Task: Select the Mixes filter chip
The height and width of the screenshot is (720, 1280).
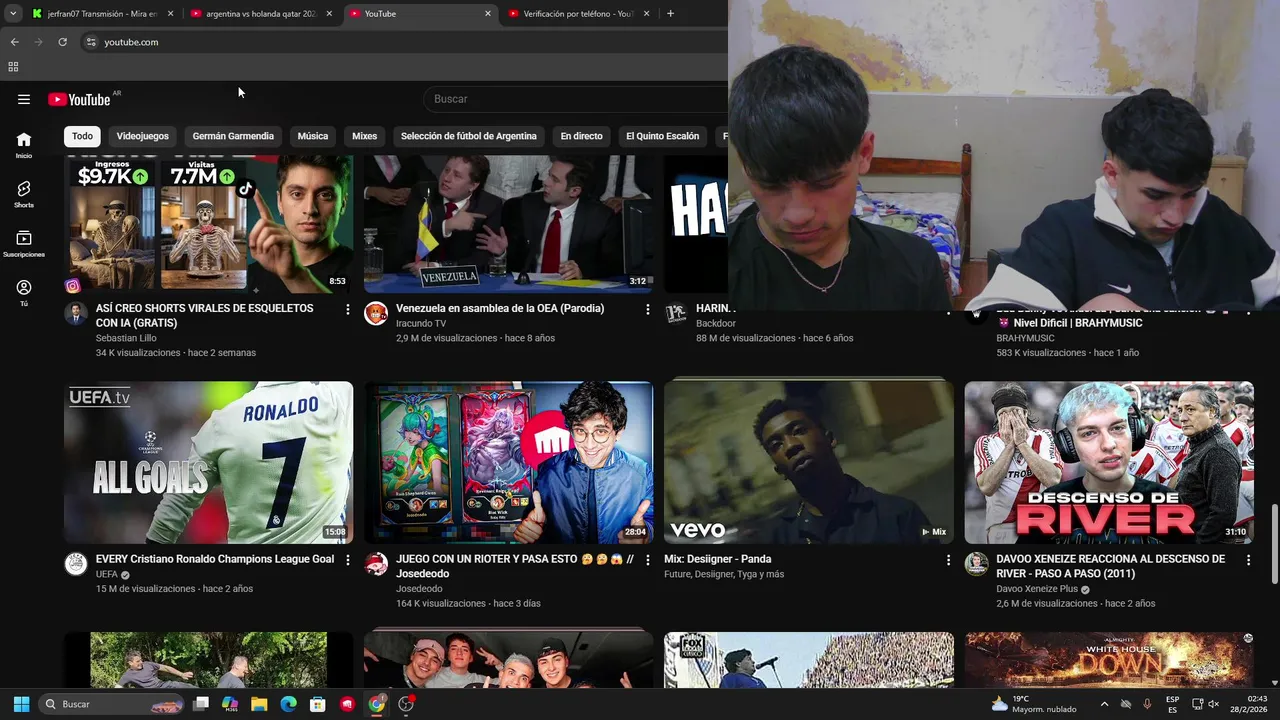Action: pos(365,136)
